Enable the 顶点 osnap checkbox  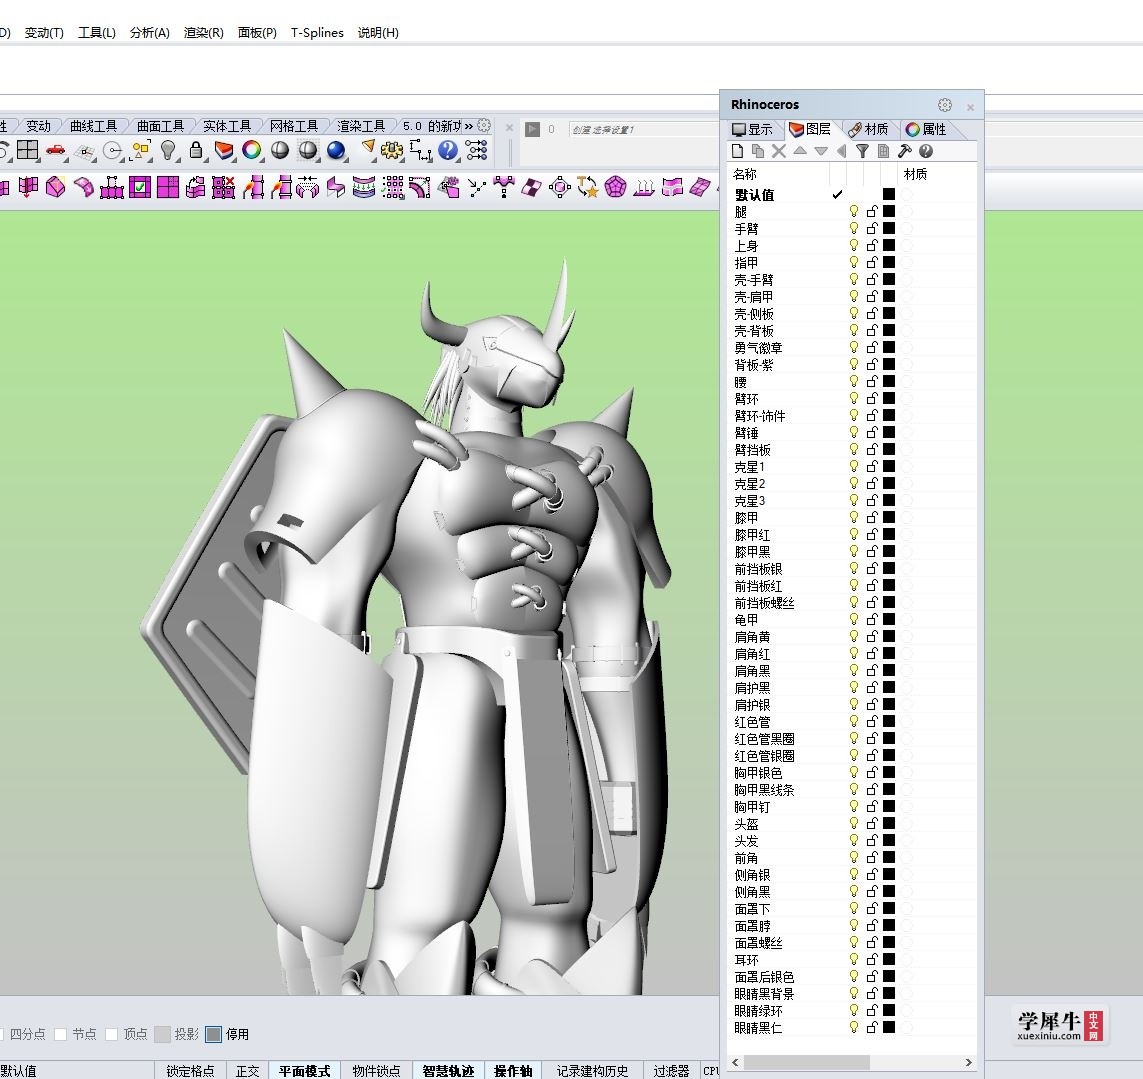click(x=112, y=1034)
